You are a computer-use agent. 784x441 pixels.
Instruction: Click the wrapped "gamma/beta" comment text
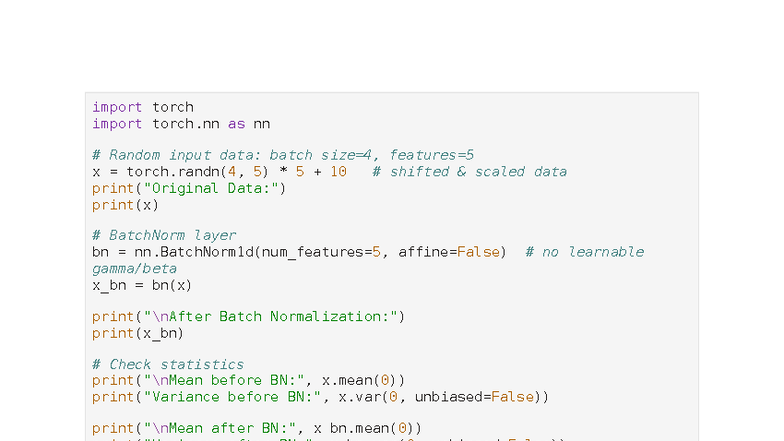click(x=134, y=268)
